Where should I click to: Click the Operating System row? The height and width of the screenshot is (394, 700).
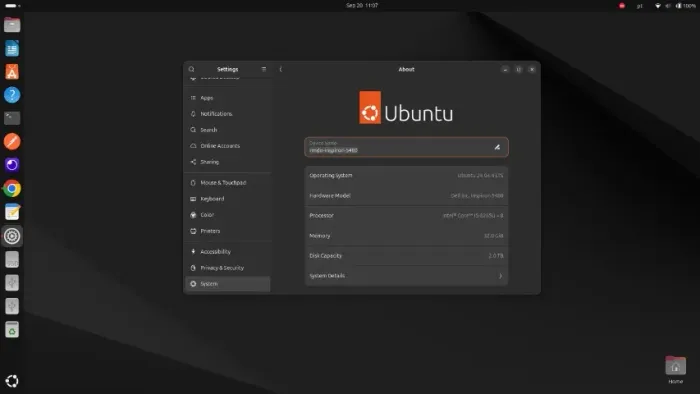(406, 175)
